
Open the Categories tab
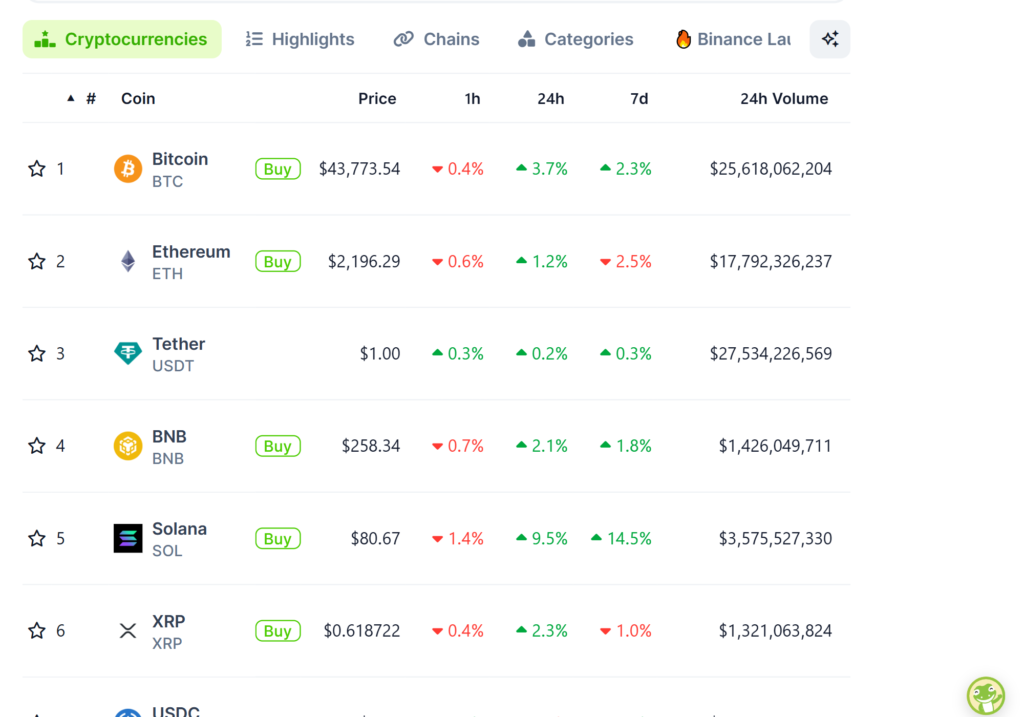[x=575, y=39]
